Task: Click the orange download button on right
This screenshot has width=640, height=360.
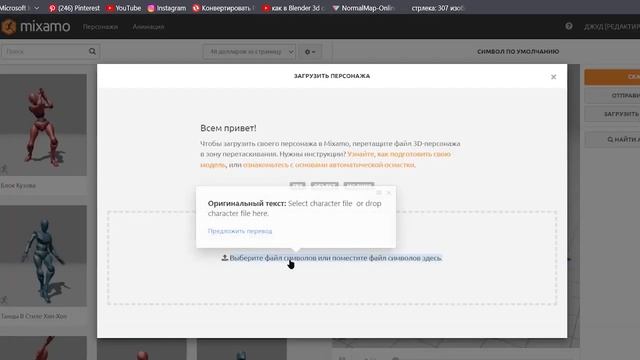Action: point(612,77)
